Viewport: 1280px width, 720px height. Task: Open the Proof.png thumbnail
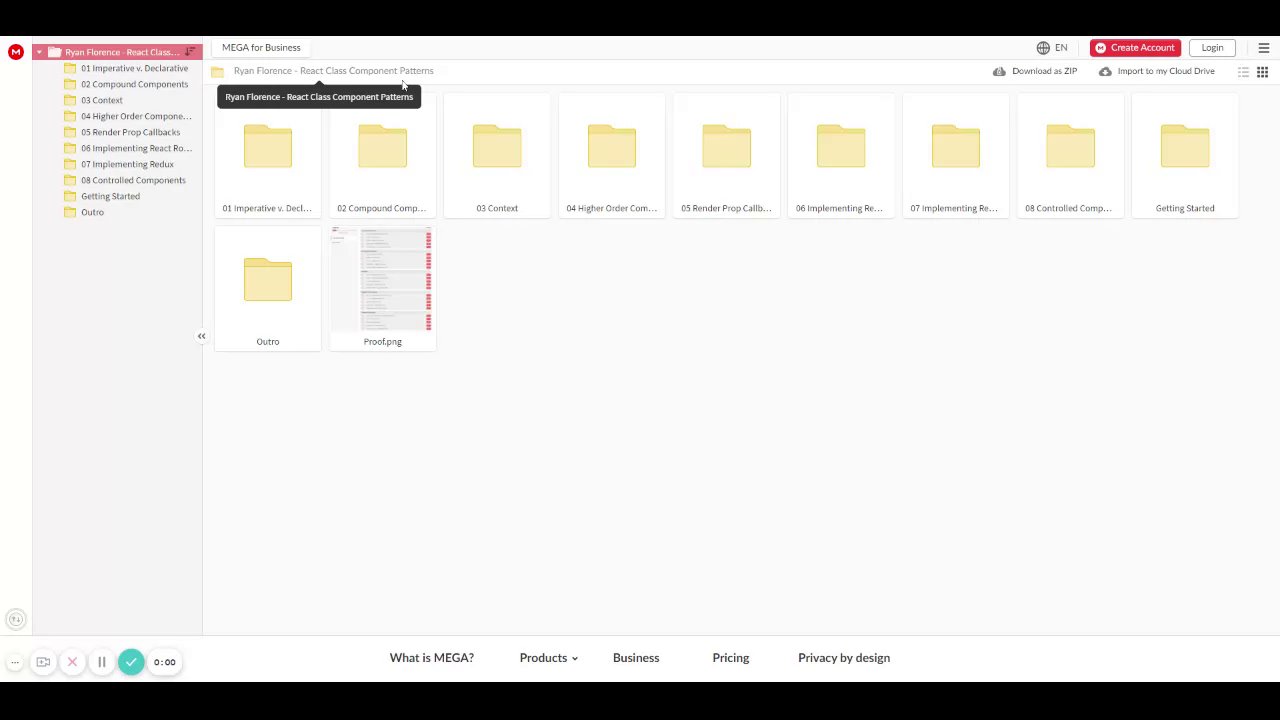[382, 289]
